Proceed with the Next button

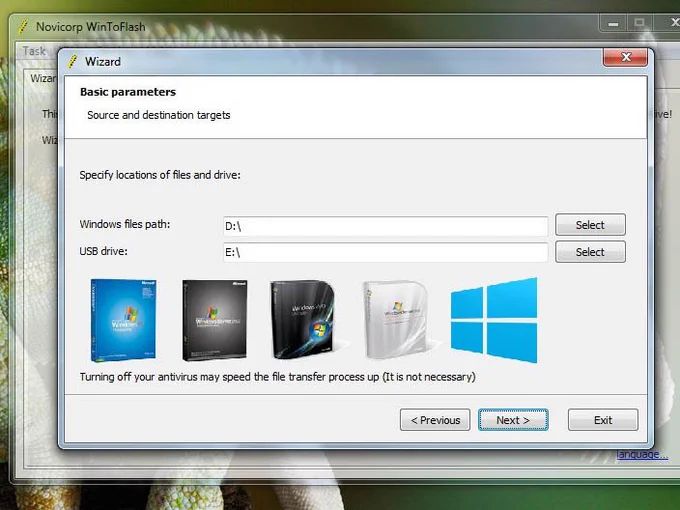tap(513, 420)
